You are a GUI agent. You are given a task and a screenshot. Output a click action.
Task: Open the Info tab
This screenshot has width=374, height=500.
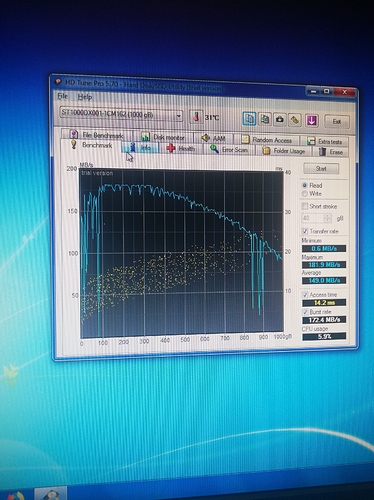[141, 147]
